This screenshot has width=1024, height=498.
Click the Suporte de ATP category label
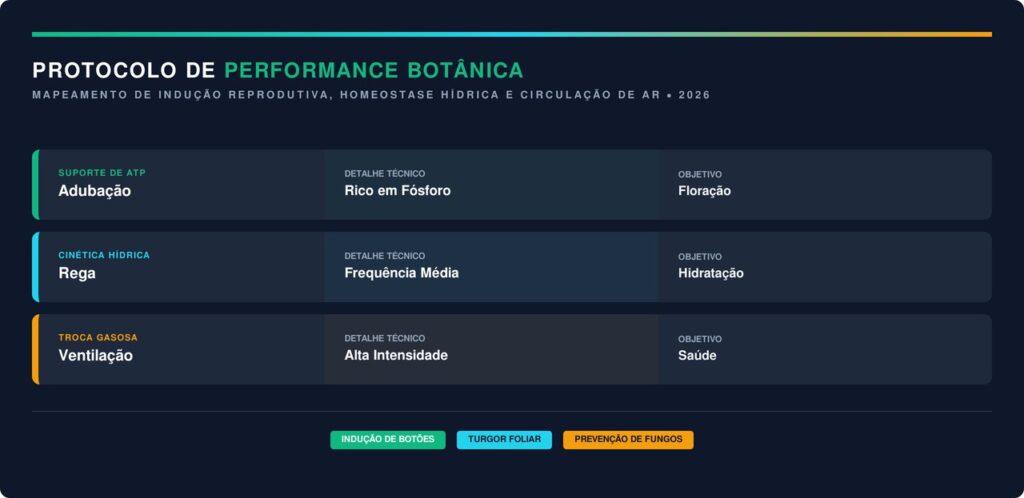102,173
